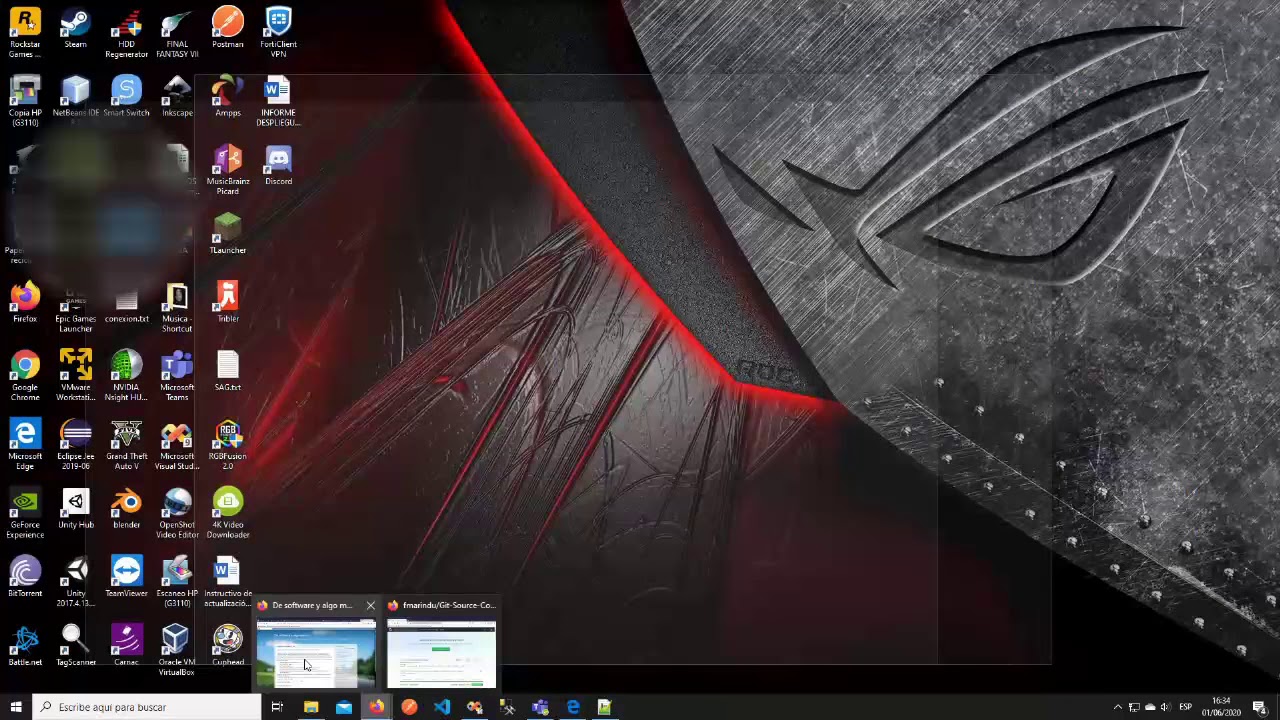Screen dimensions: 1280x720
Task: Open Task View from the taskbar
Action: [x=277, y=707]
